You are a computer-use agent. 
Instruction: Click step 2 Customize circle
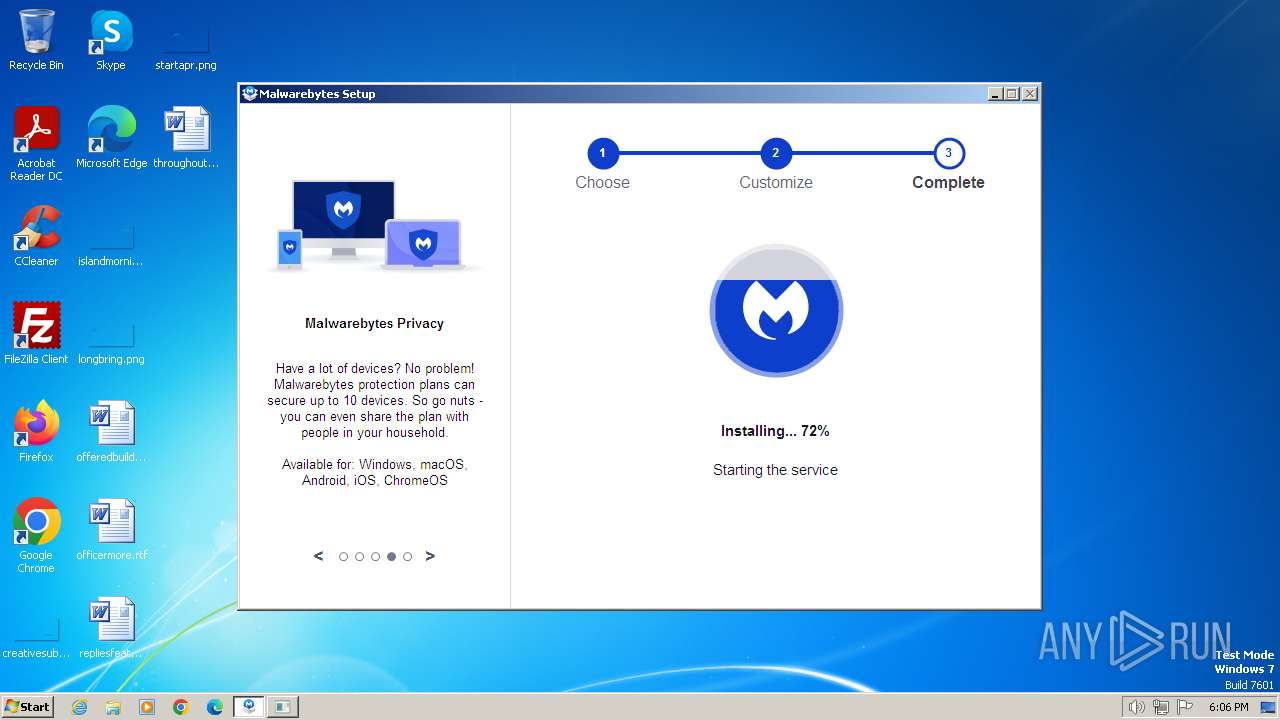pos(776,153)
